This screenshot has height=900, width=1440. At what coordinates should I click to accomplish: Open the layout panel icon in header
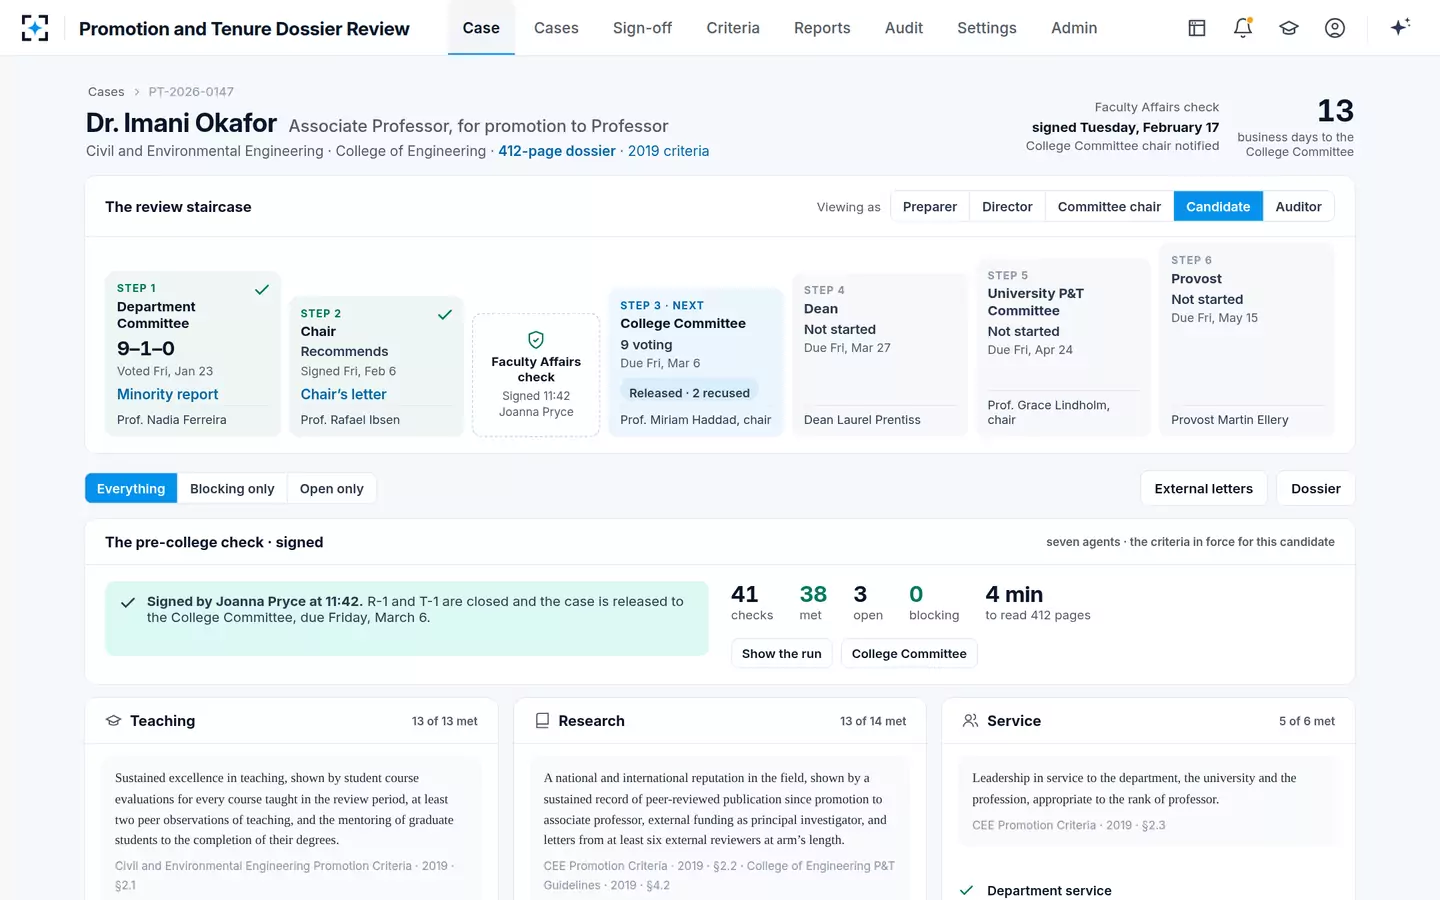pyautogui.click(x=1197, y=28)
